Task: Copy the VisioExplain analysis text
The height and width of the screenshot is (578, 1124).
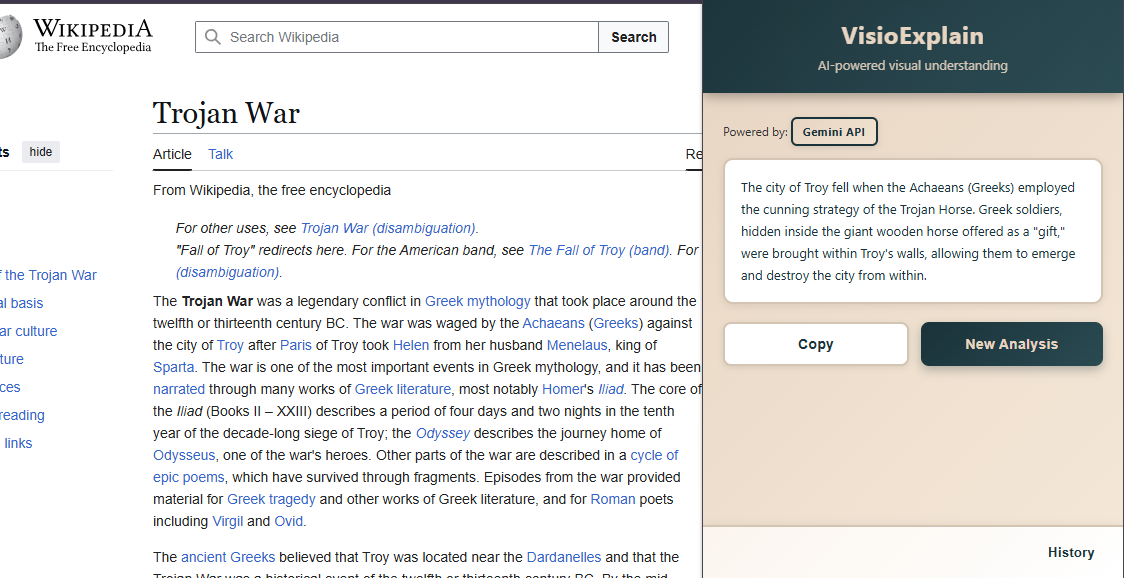Action: click(816, 344)
